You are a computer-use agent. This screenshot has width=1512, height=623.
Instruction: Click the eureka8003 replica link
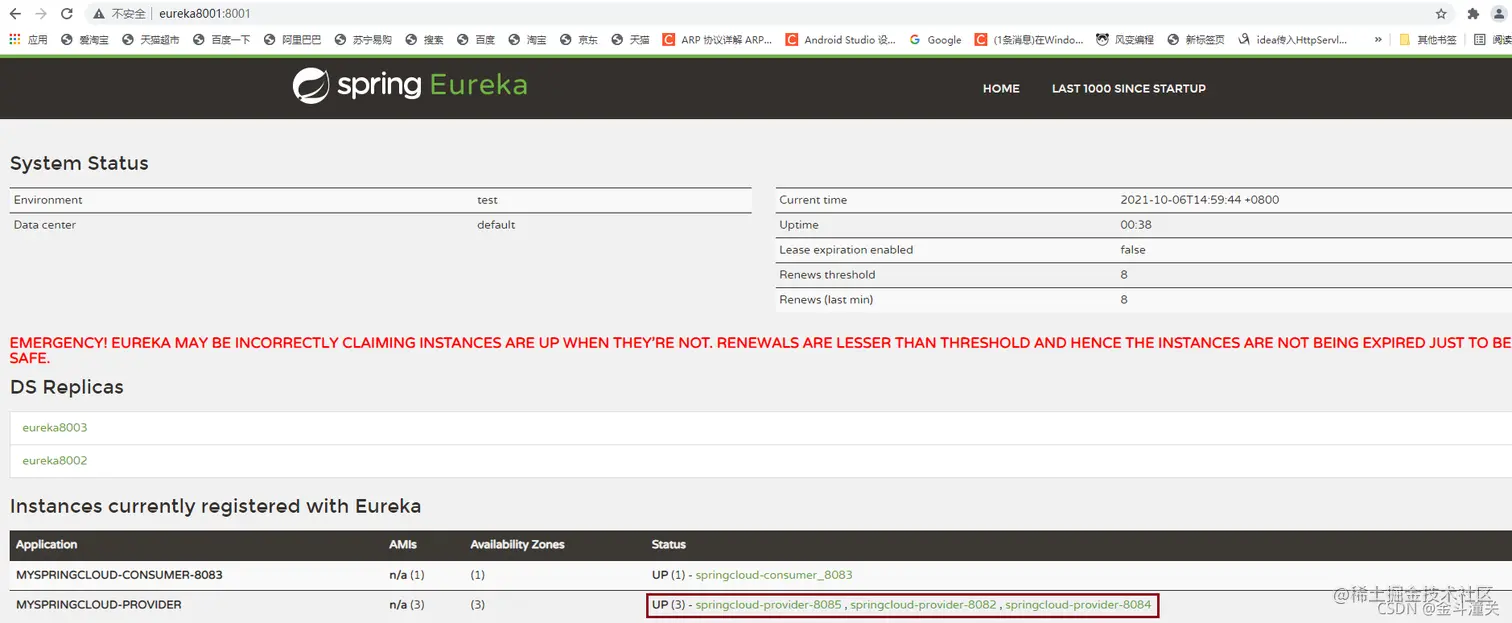(x=55, y=428)
